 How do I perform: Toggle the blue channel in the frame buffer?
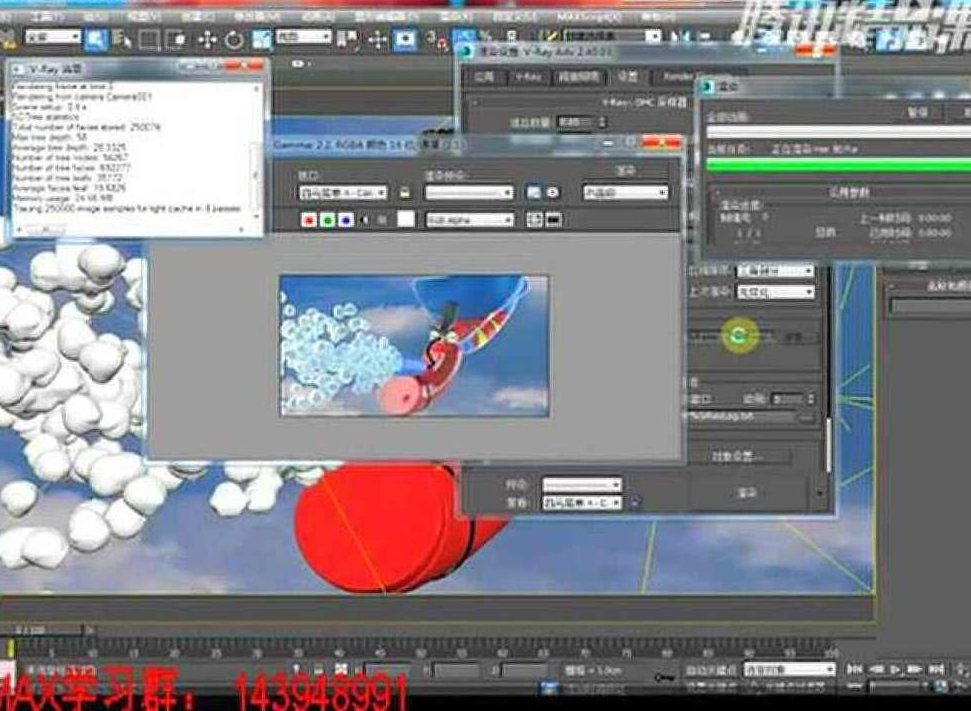346,219
